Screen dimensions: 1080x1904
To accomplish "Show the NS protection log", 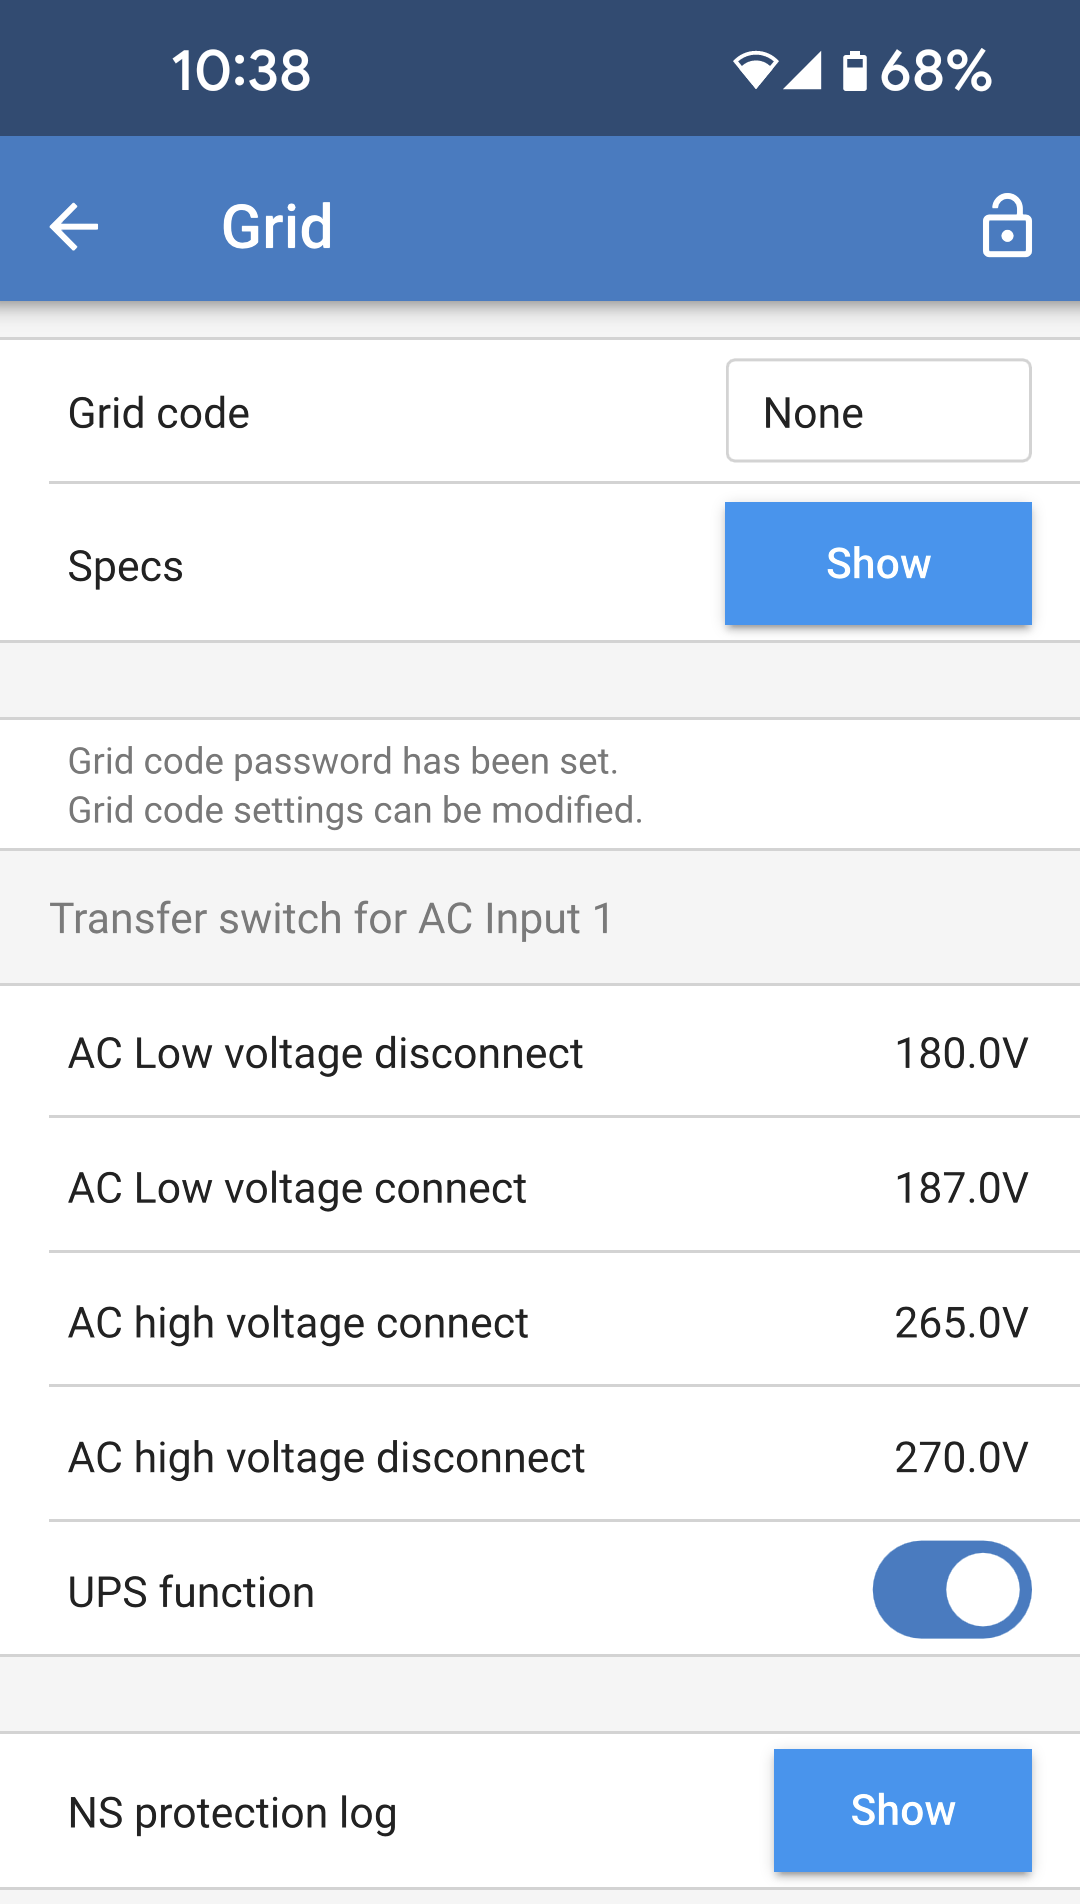I will coord(902,1810).
